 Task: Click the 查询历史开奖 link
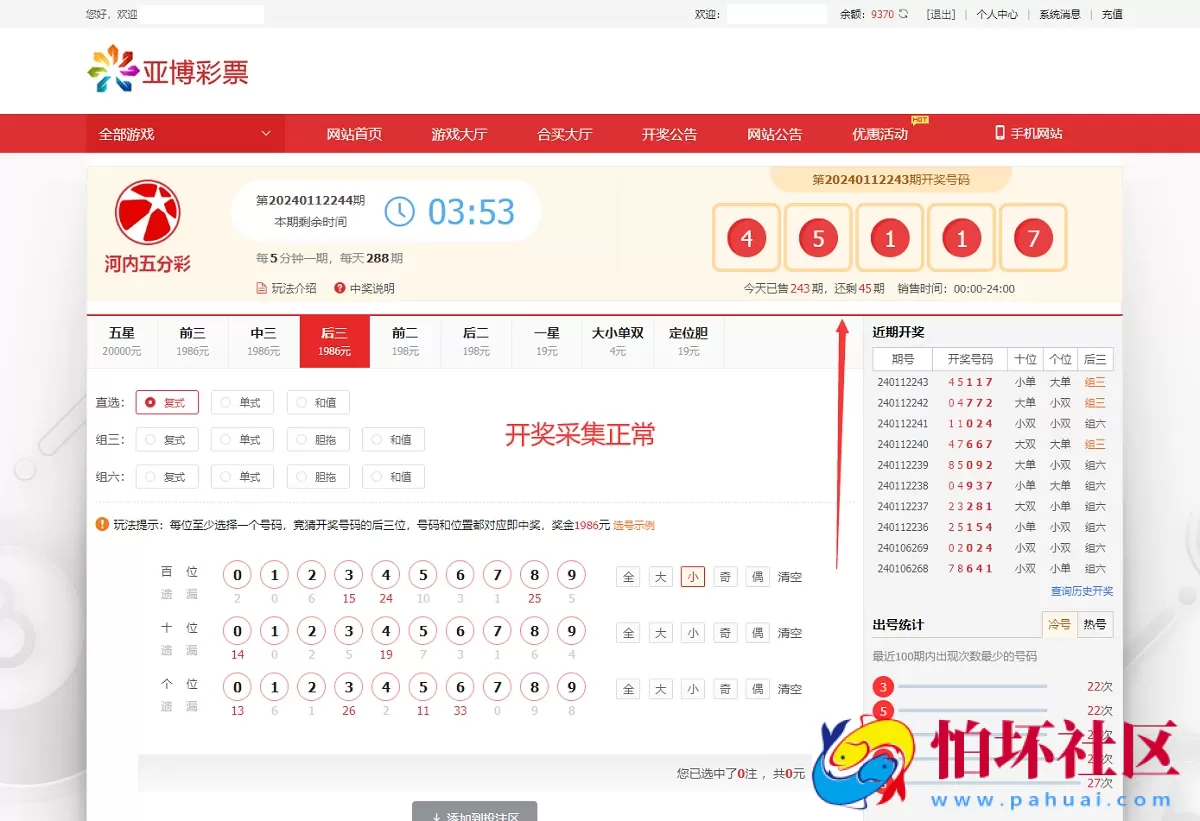click(1081, 591)
